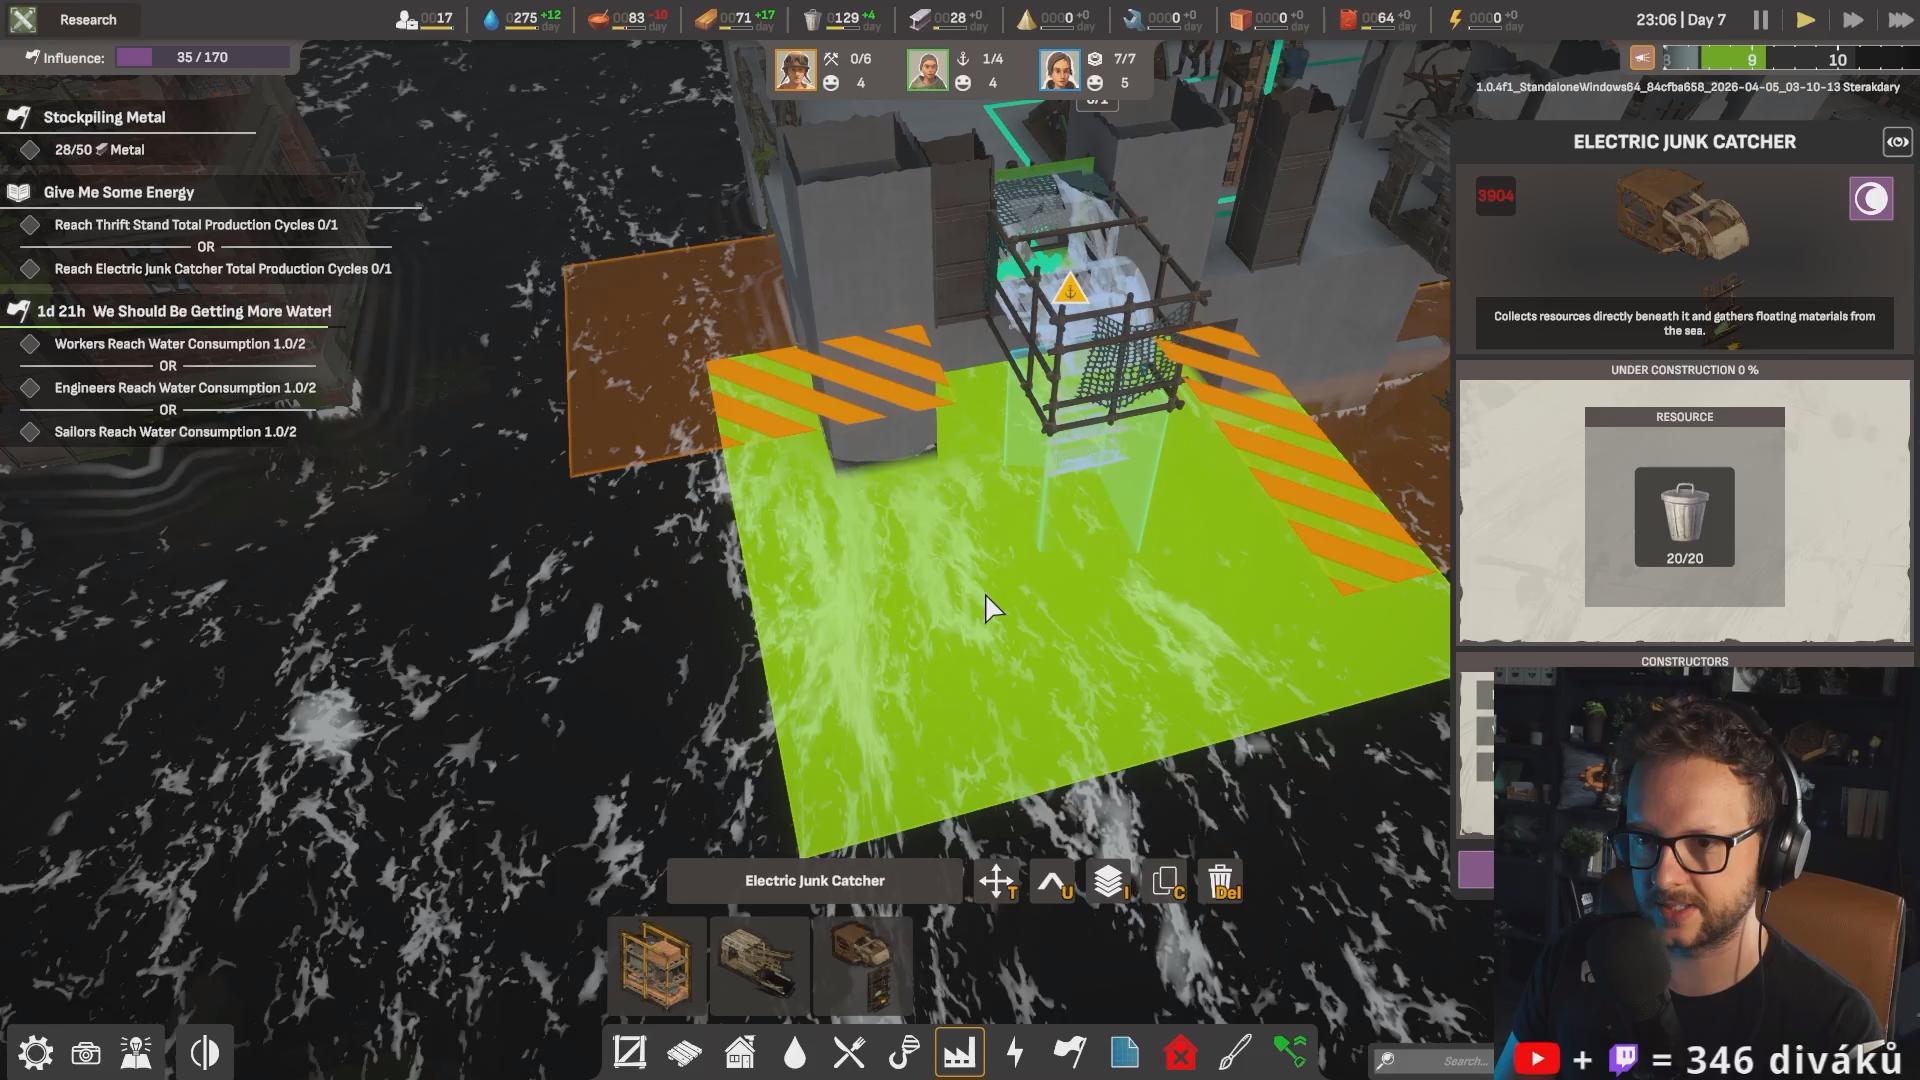The width and height of the screenshot is (1920, 1080).
Task: Activate the red demolish house tool
Action: tap(1180, 1053)
